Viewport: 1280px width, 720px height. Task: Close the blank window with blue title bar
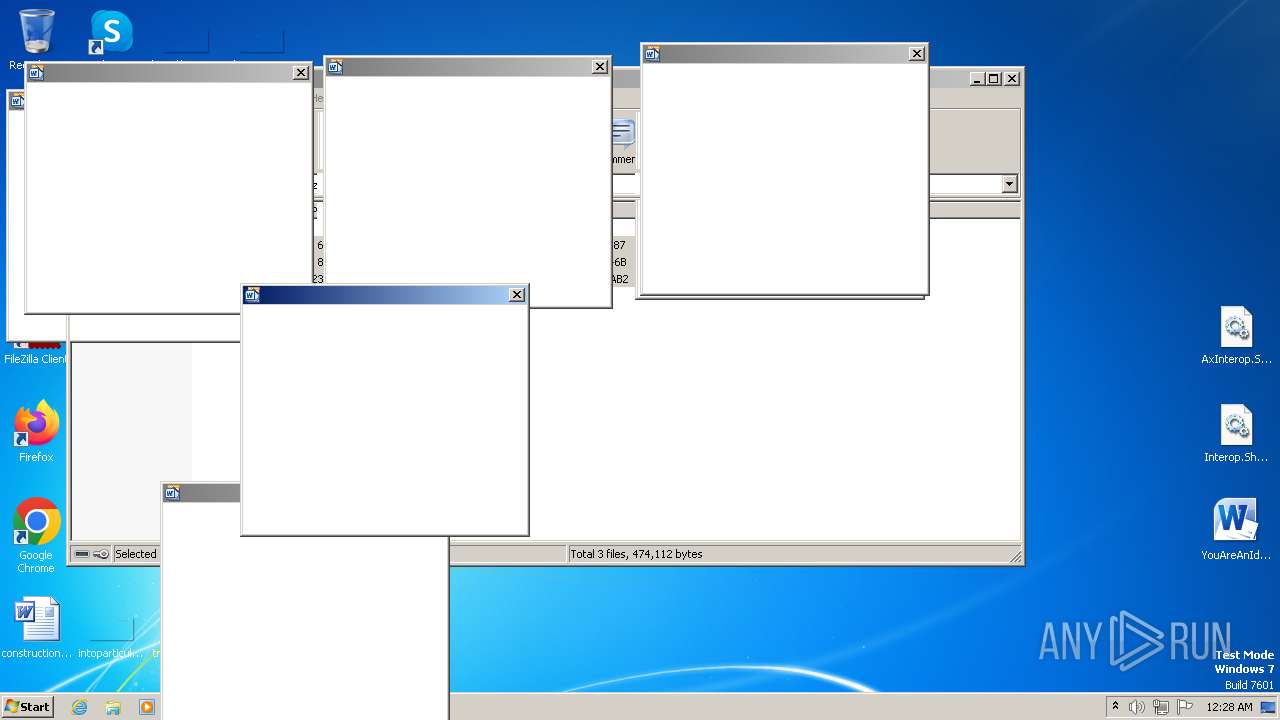(517, 294)
